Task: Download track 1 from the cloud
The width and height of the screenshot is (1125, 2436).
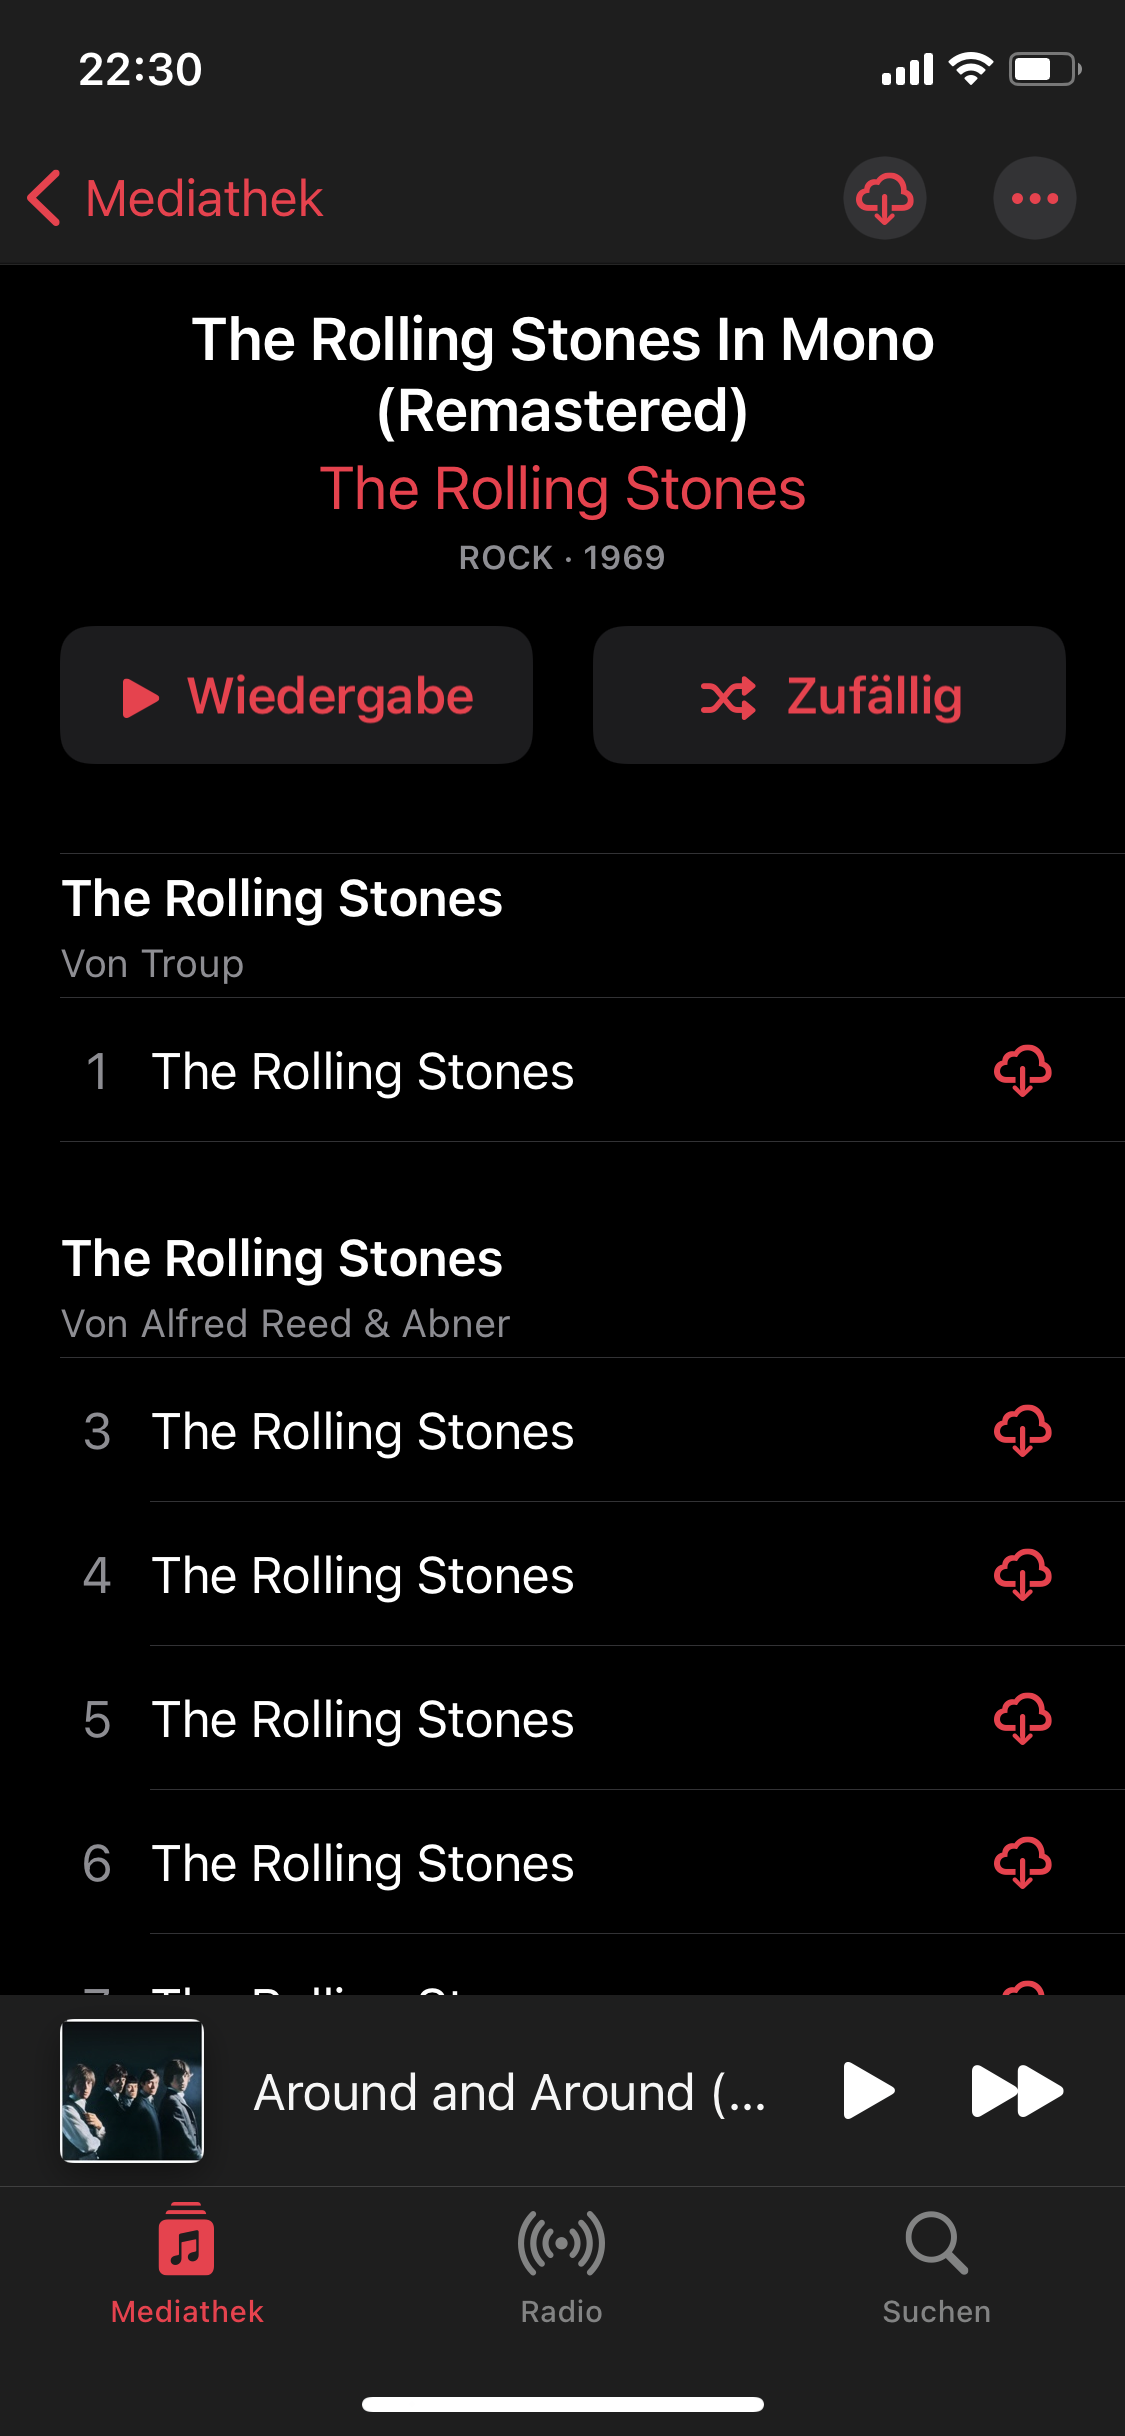Action: point(1022,1071)
